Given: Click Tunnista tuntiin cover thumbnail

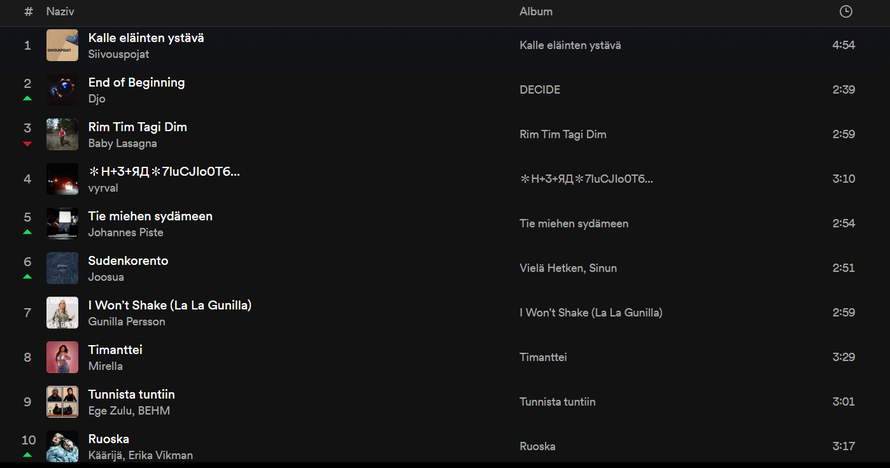Looking at the screenshot, I should (62, 401).
